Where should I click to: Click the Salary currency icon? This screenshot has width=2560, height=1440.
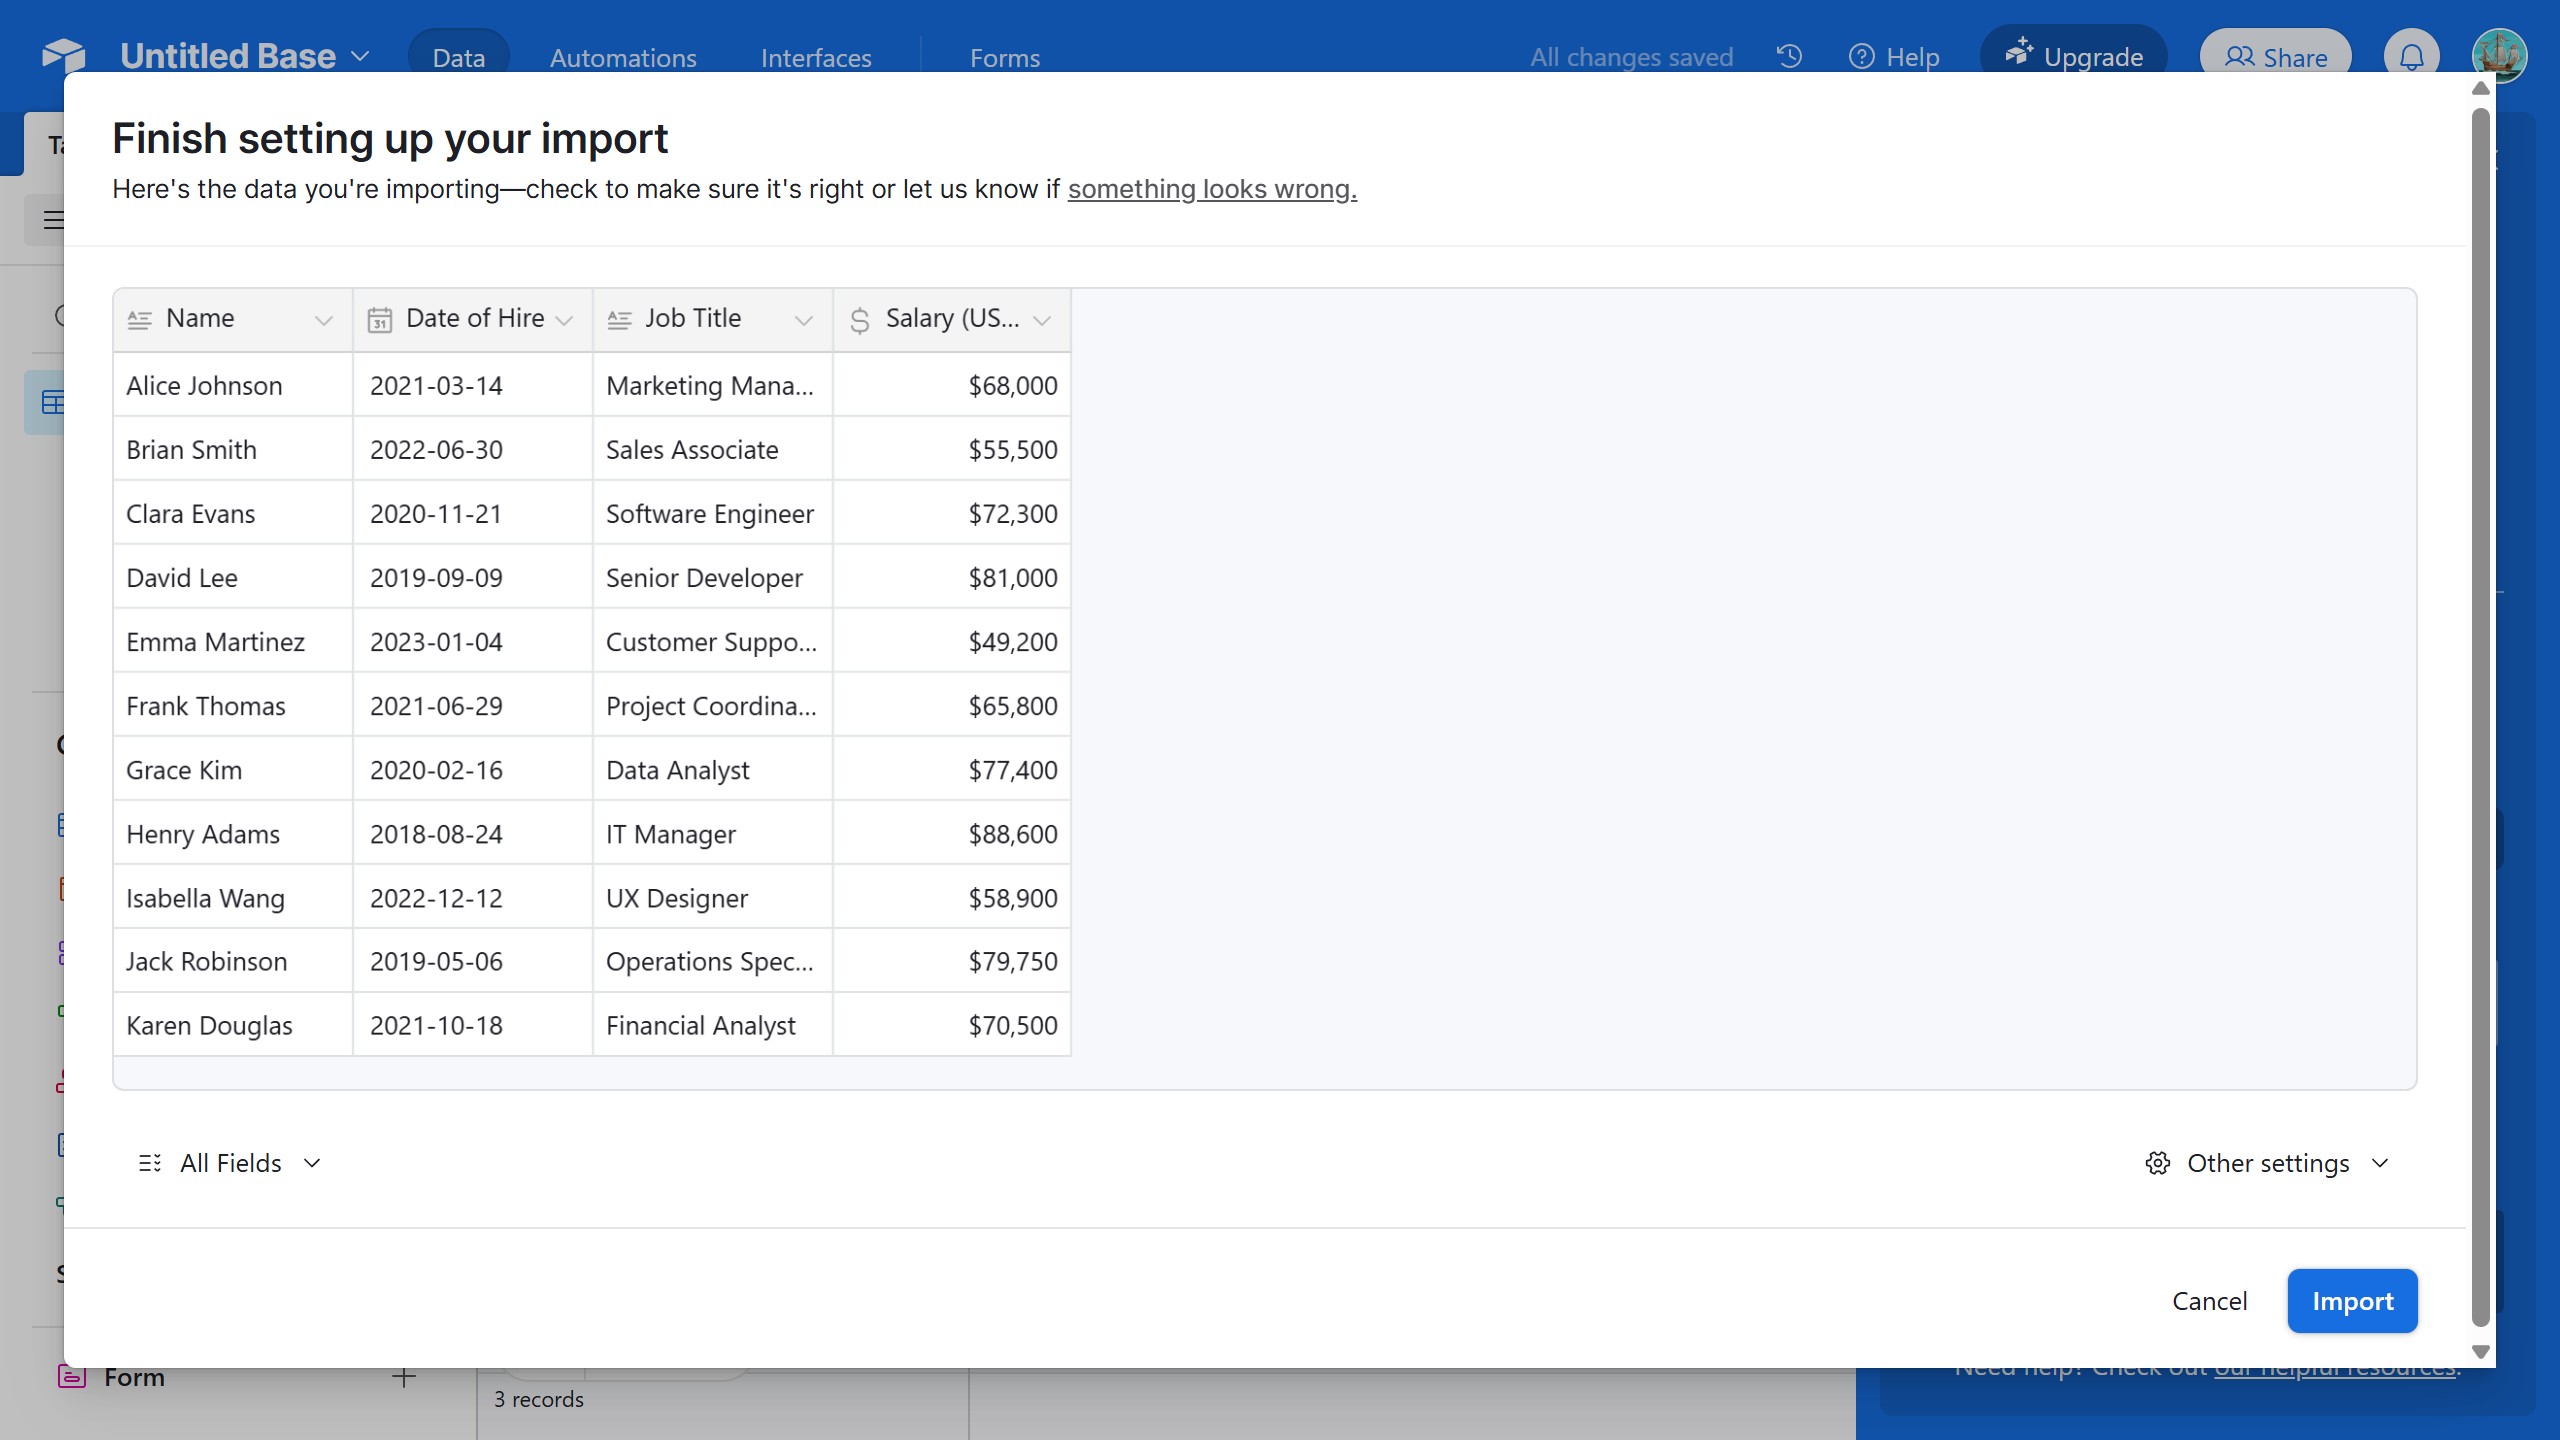click(859, 320)
